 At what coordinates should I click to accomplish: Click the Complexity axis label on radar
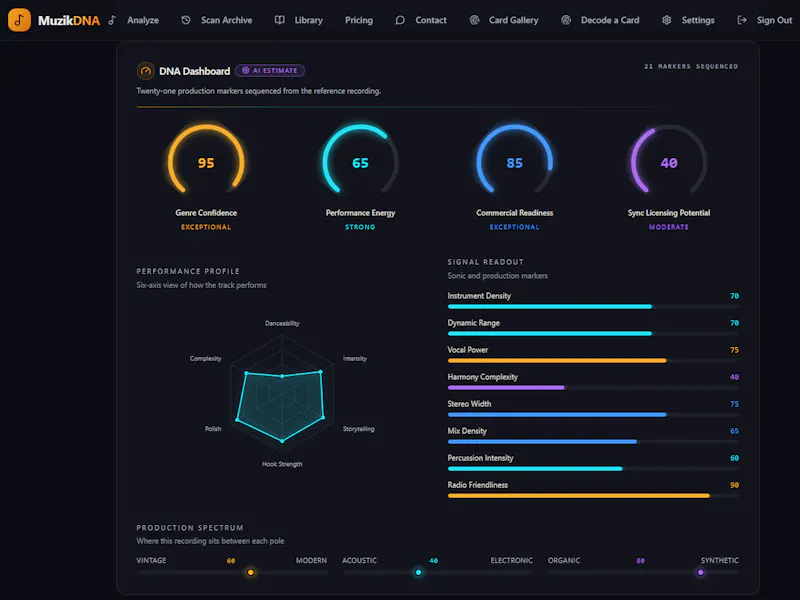[206, 359]
